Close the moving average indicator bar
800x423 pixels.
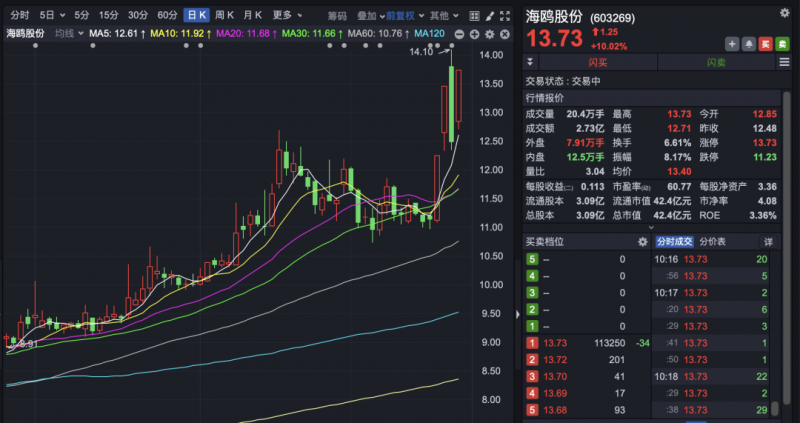504,33
